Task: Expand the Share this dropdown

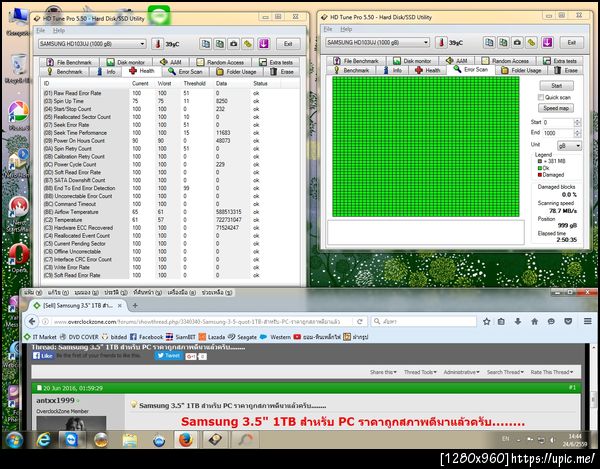Action: coord(383,372)
